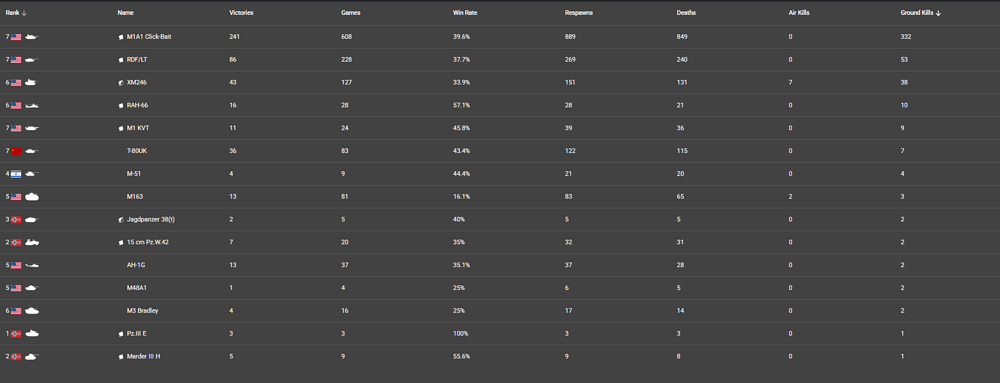Sort table by Rank column arrow
Image resolution: width=1000 pixels, height=383 pixels.
pos(24,13)
